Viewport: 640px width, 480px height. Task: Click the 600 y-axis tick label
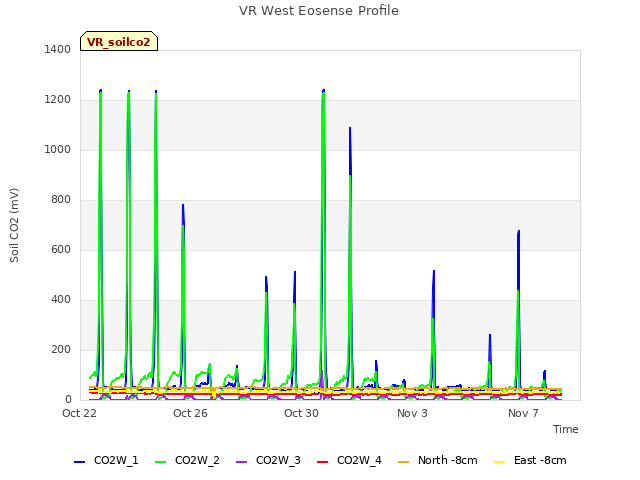pos(61,249)
